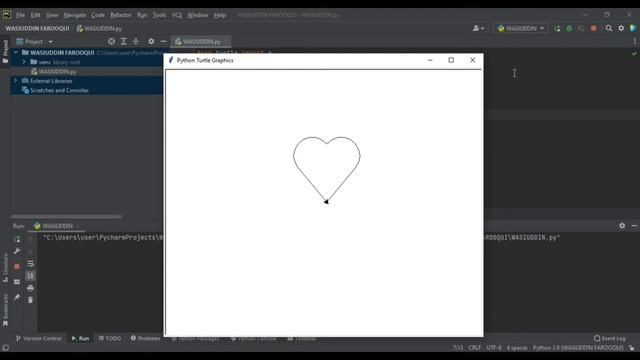Open the File menu
This screenshot has height=360, width=640.
point(20,15)
